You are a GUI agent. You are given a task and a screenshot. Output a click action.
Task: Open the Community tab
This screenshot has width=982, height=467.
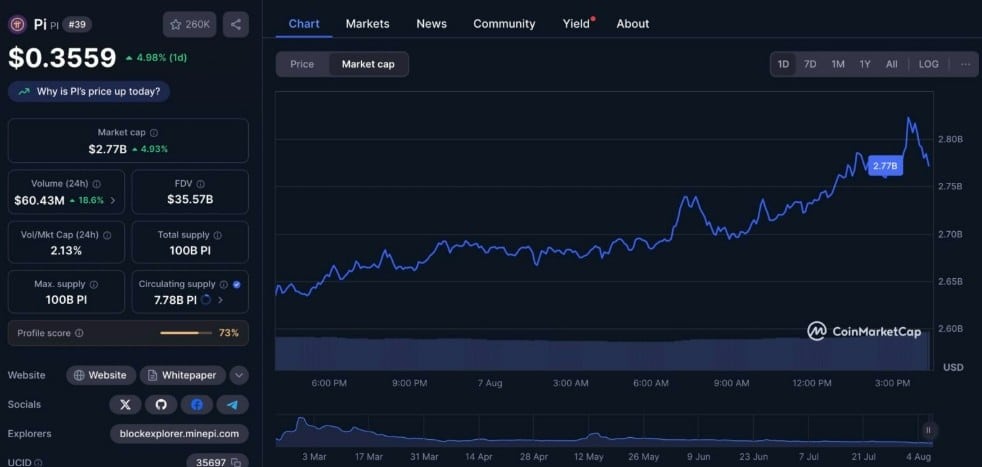(504, 24)
